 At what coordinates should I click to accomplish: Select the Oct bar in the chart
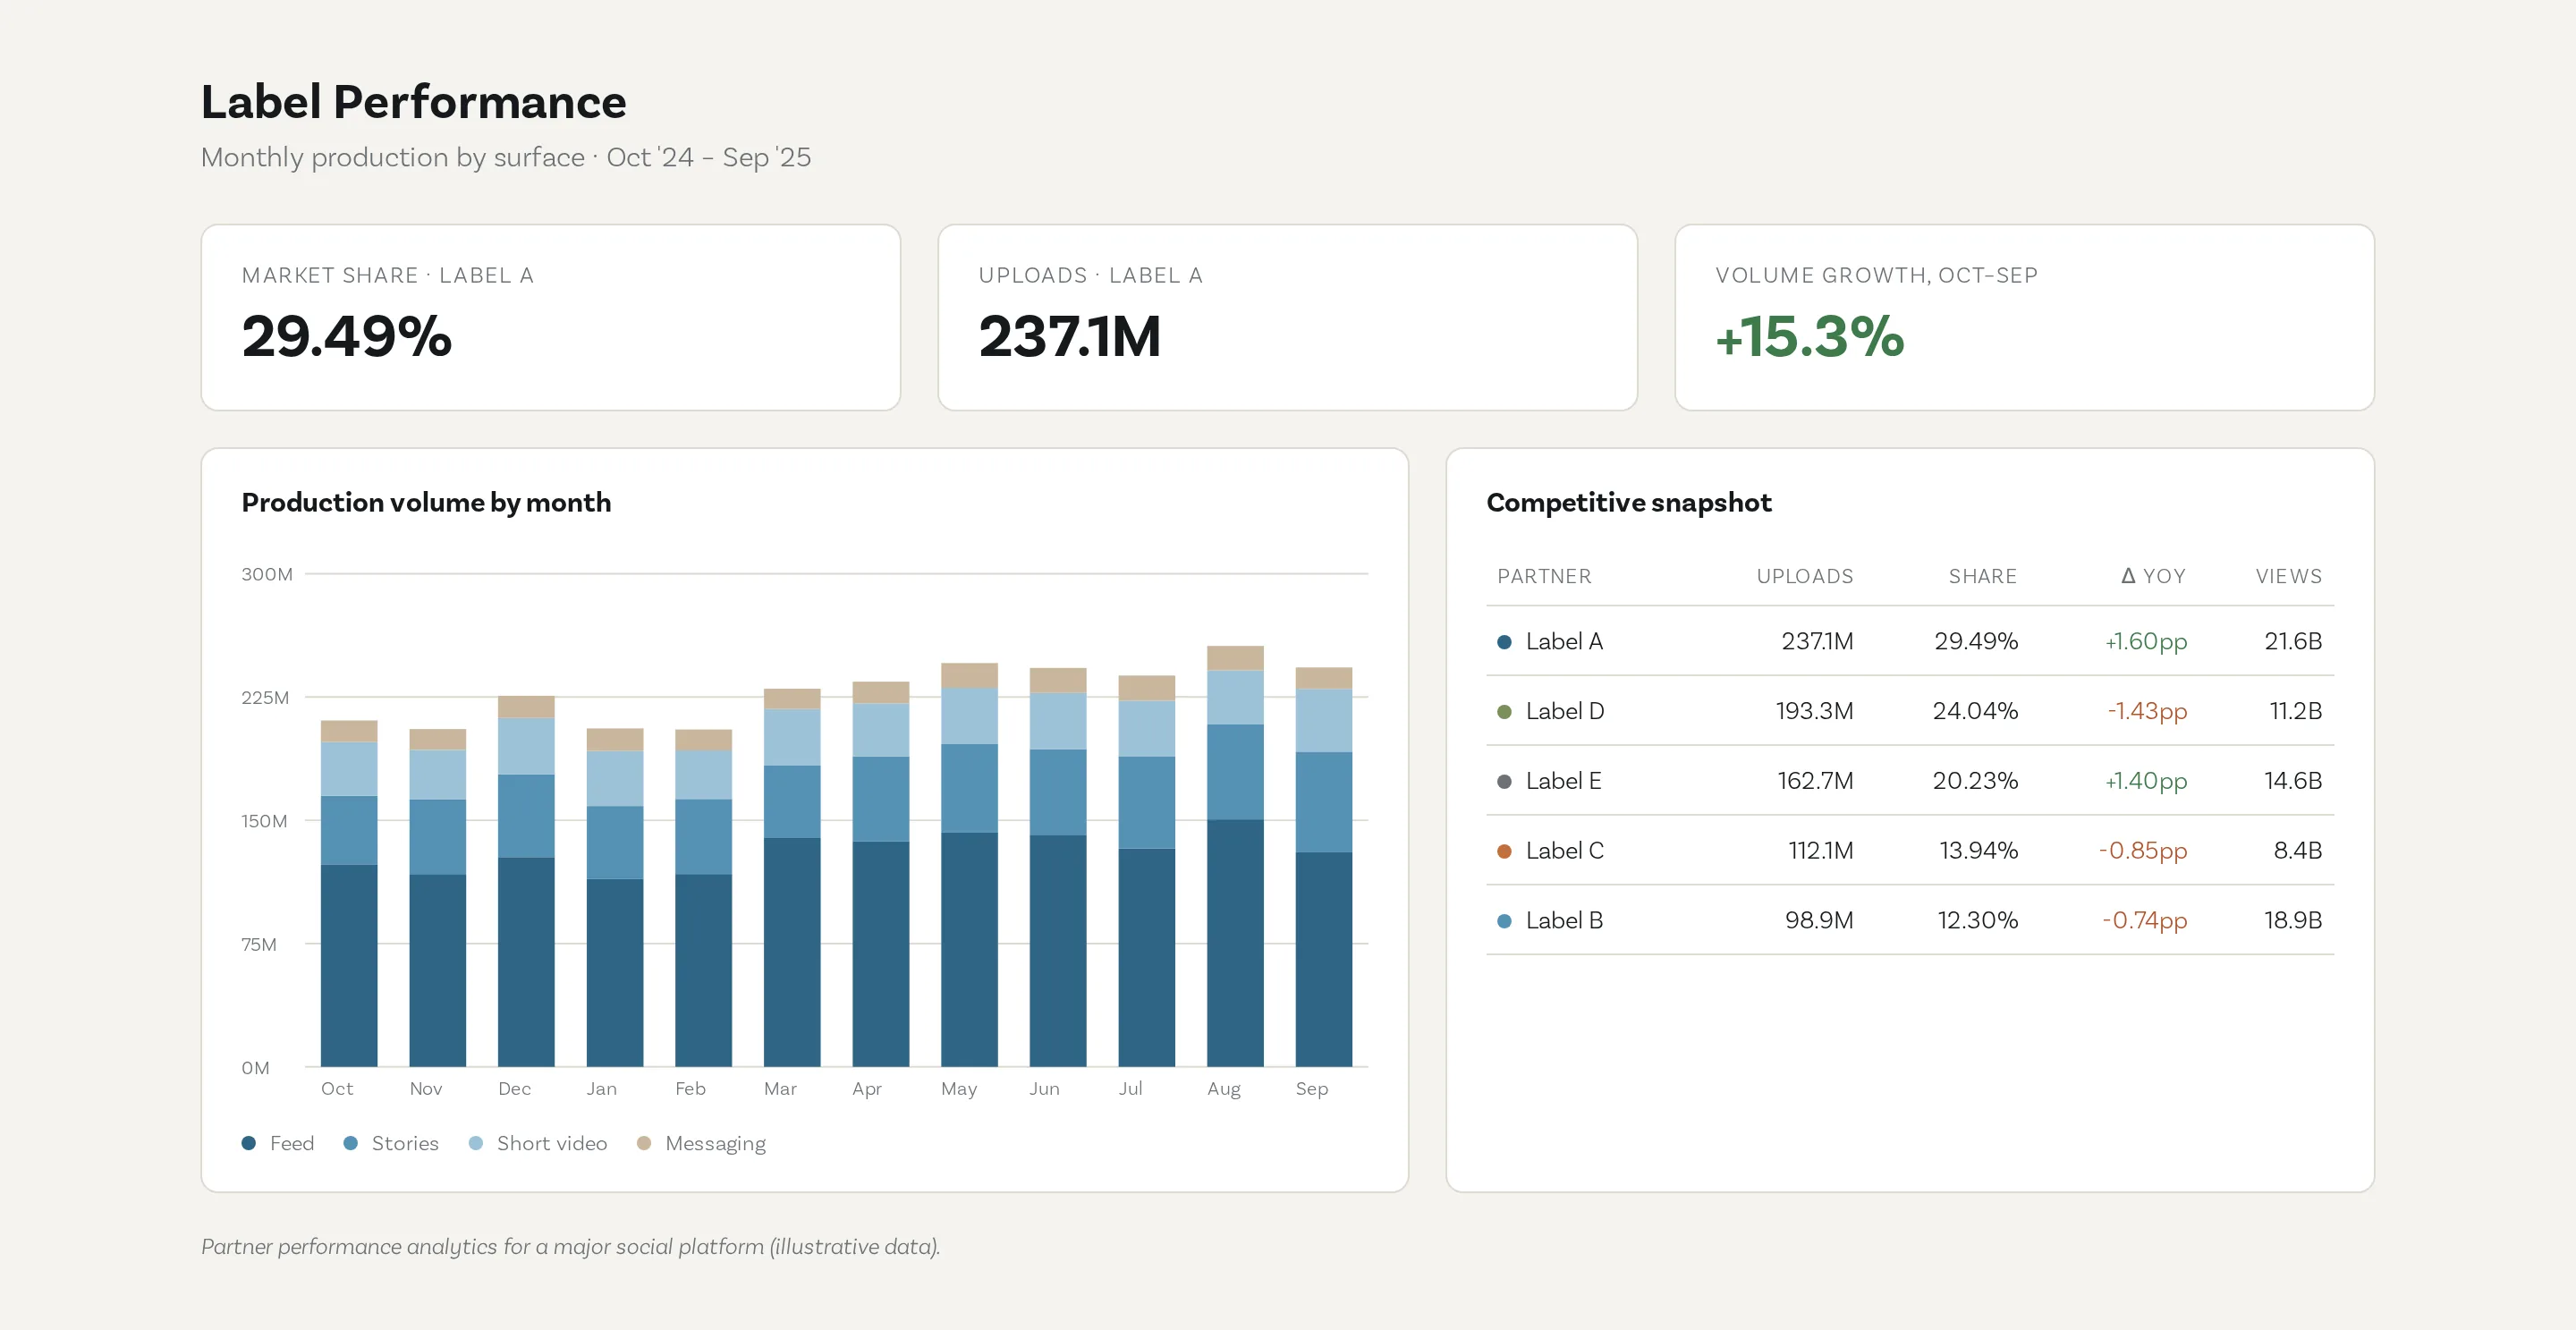[x=349, y=893]
